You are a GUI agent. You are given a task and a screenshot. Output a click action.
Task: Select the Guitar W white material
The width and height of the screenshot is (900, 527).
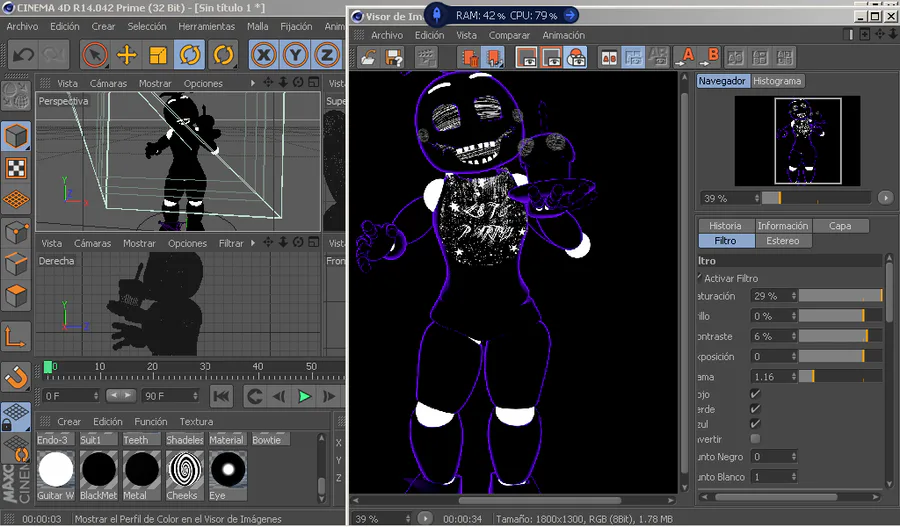click(x=56, y=474)
